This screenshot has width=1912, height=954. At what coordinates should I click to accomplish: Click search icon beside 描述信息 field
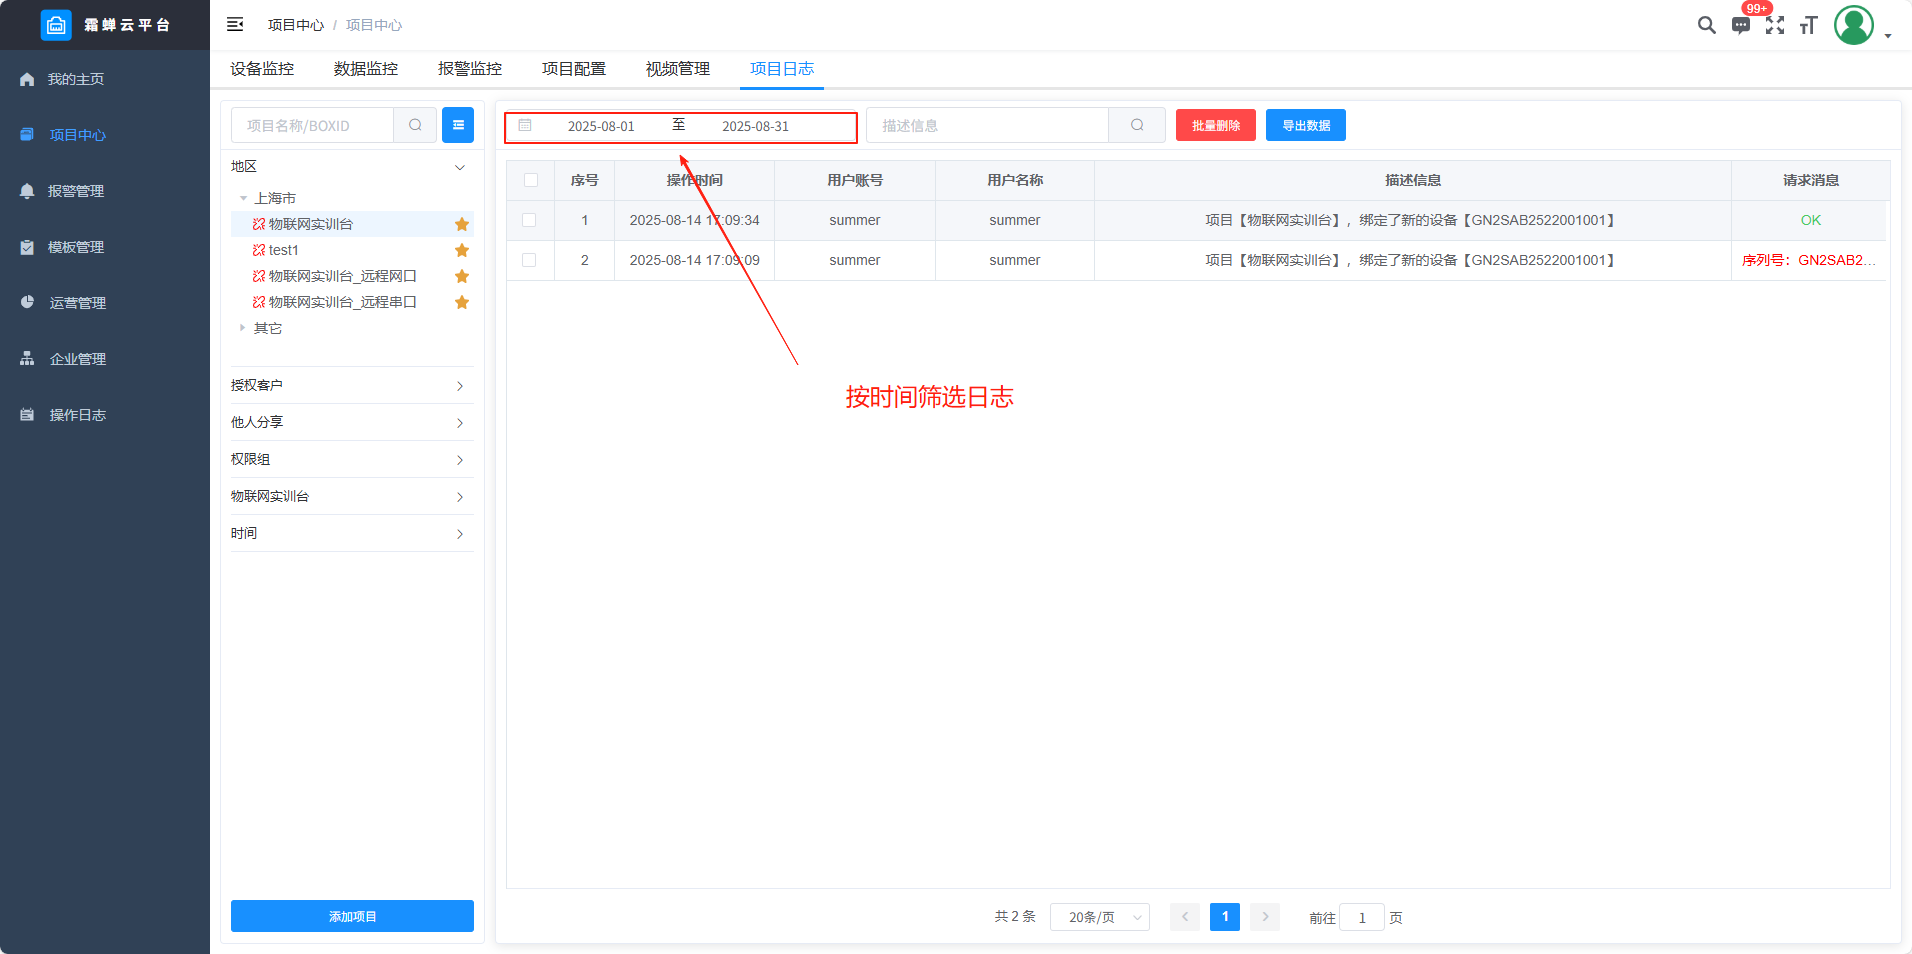tap(1137, 125)
